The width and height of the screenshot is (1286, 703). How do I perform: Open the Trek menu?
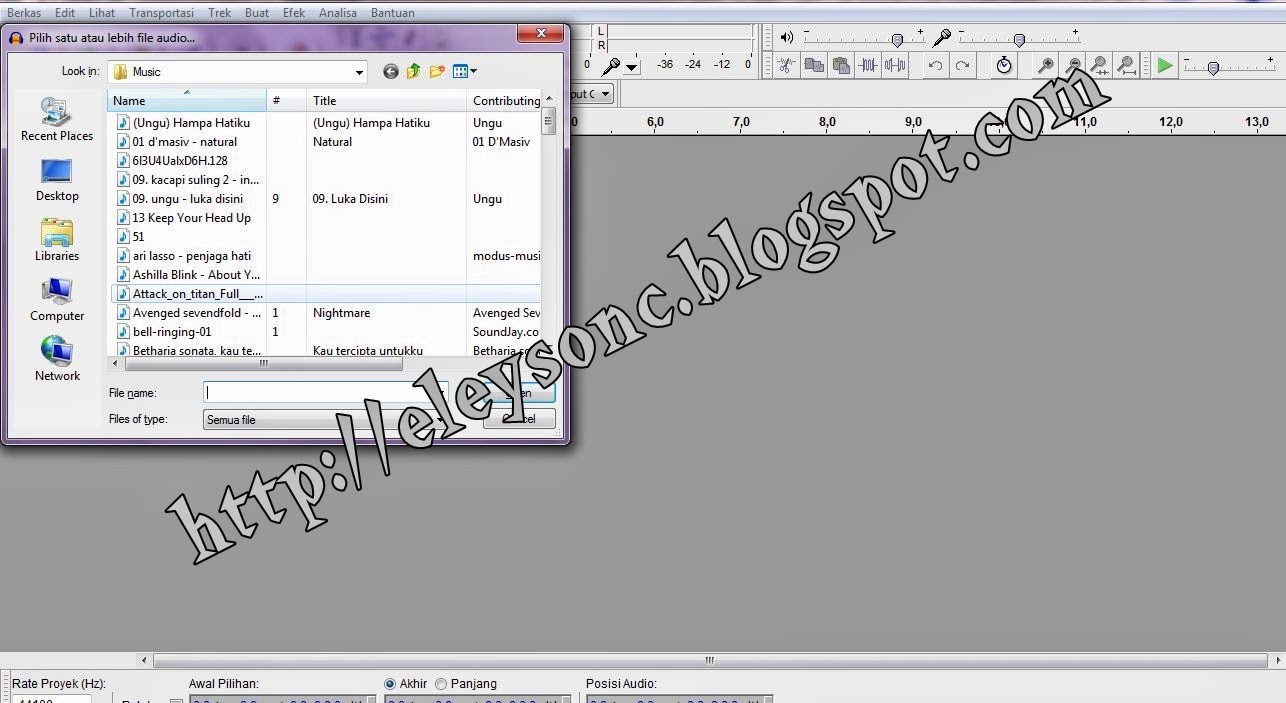220,13
